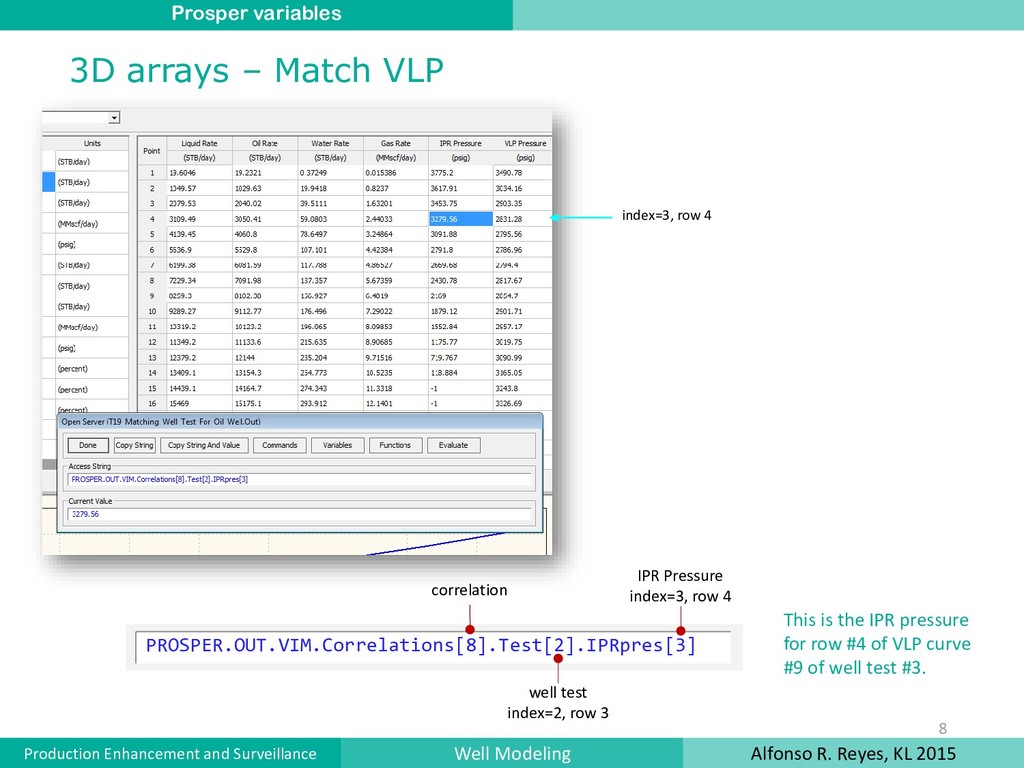This screenshot has height=768, width=1024.
Task: Click Production Enhancement and Surveillance footer
Action: pyautogui.click(x=170, y=754)
